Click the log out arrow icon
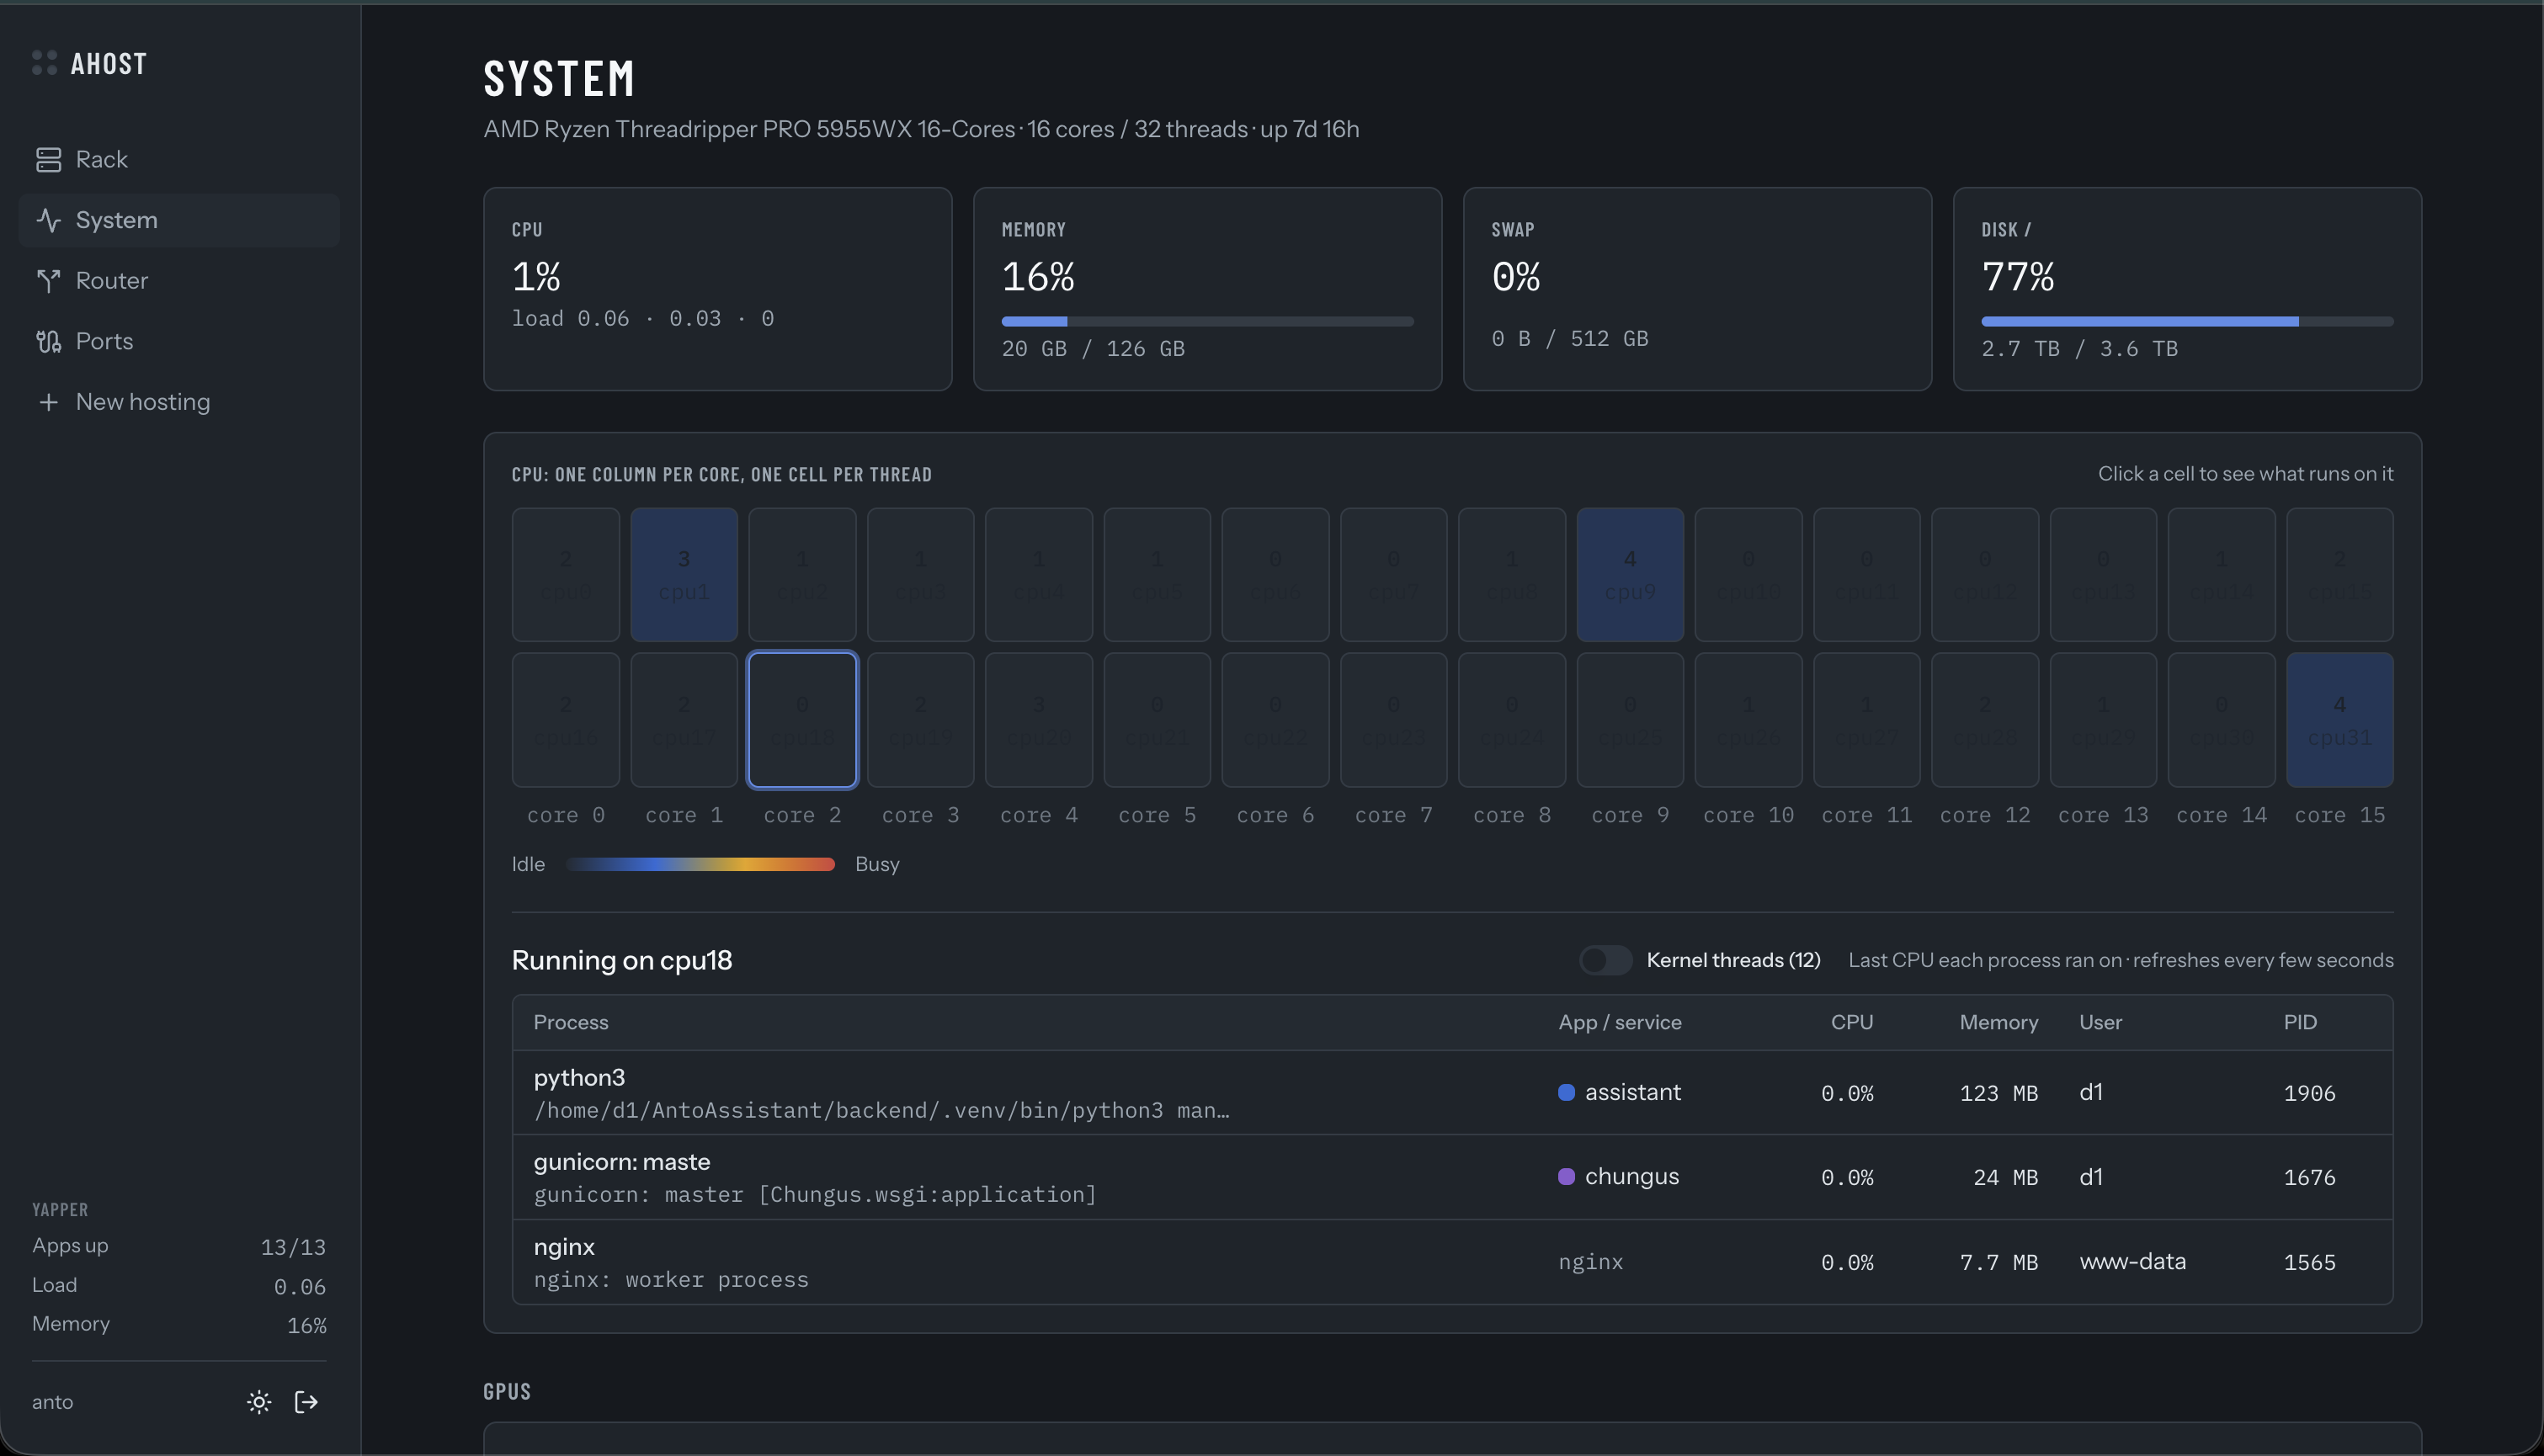 [307, 1402]
